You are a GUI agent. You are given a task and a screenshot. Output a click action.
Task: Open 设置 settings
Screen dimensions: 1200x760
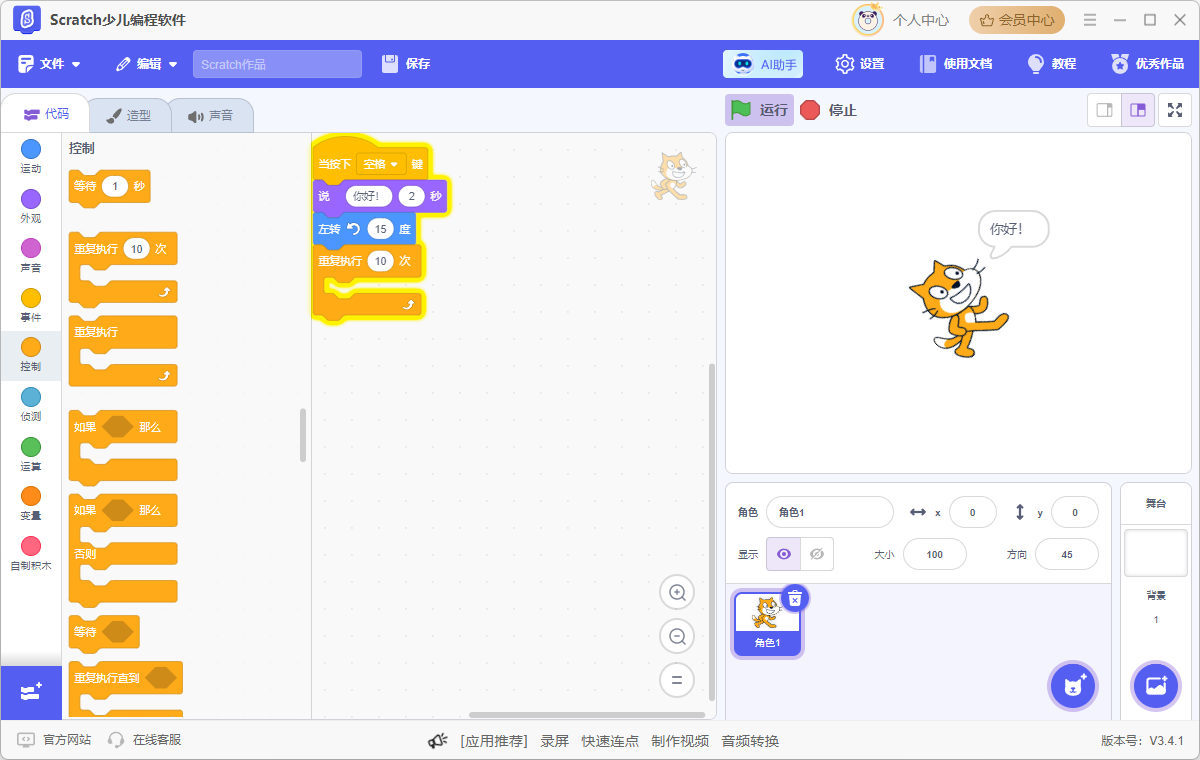coord(860,64)
